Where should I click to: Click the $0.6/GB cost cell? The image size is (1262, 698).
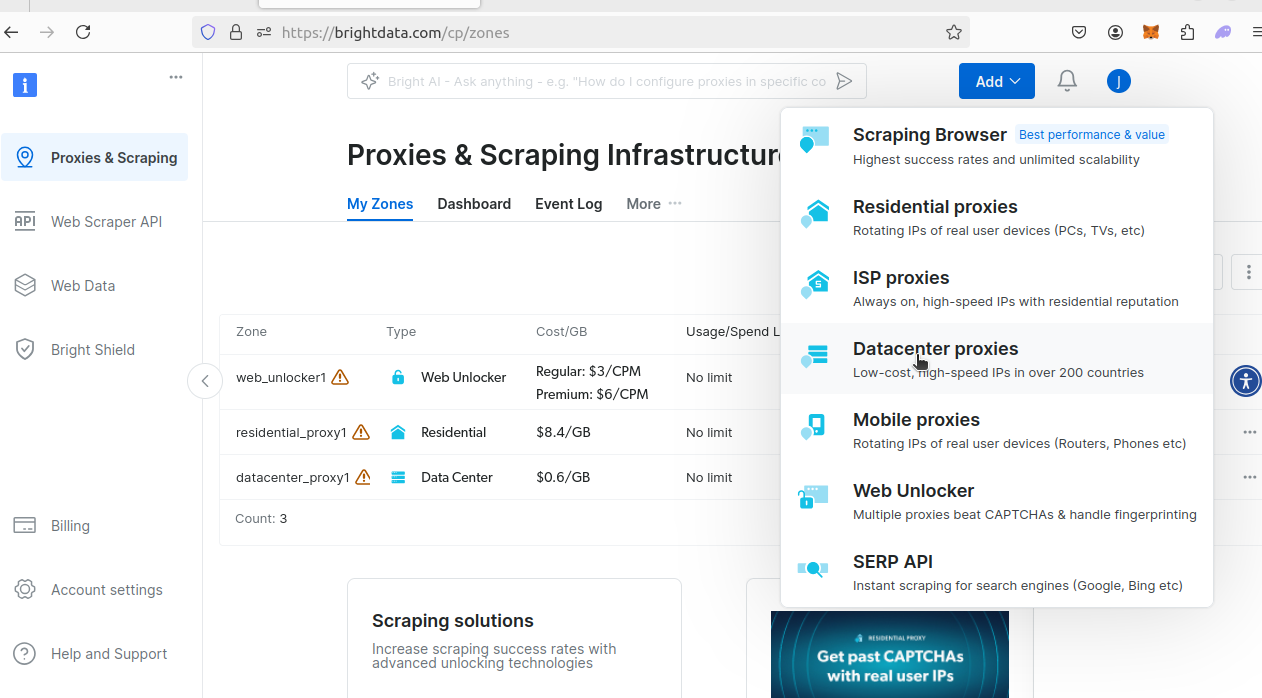tap(563, 477)
